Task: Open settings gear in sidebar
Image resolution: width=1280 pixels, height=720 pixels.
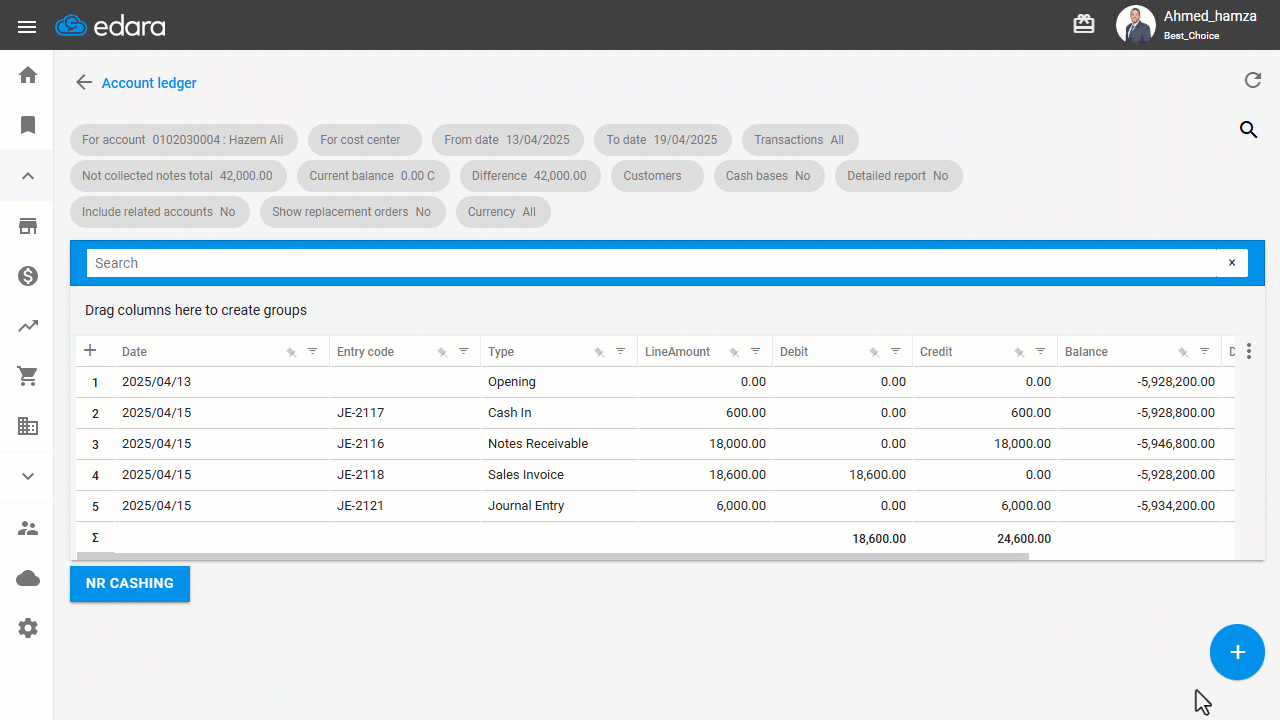Action: [28, 628]
